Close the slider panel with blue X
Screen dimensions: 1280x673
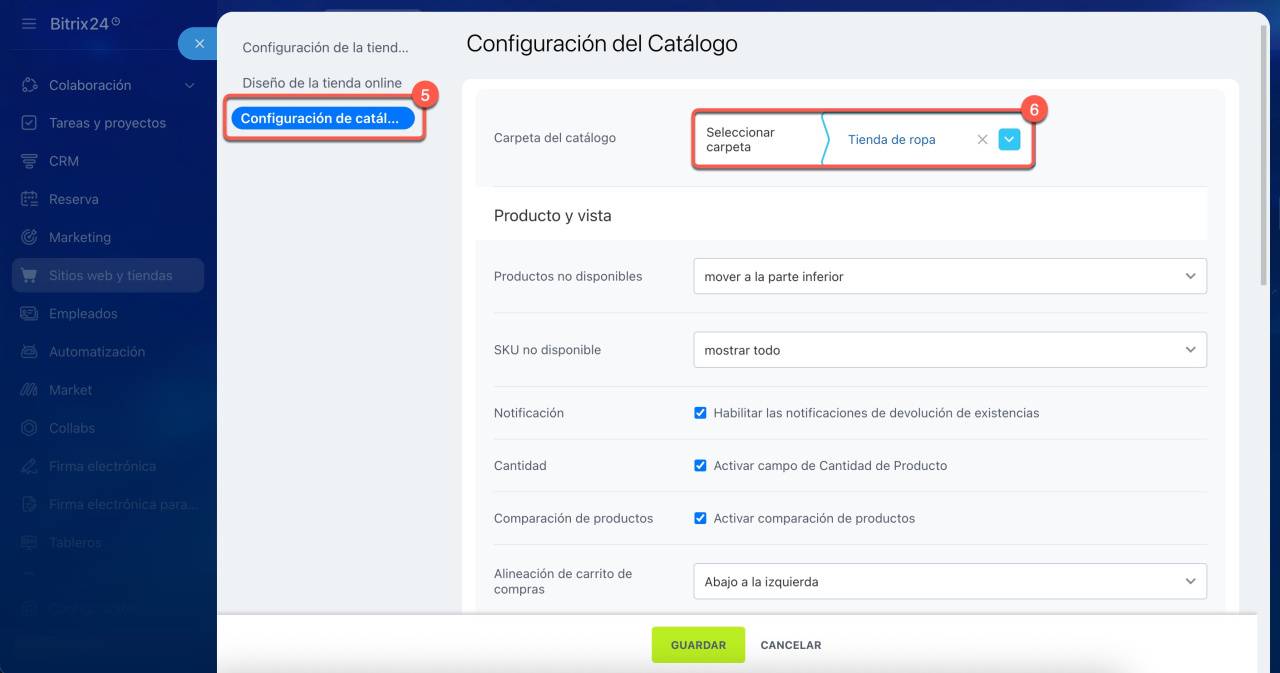[x=199, y=44]
